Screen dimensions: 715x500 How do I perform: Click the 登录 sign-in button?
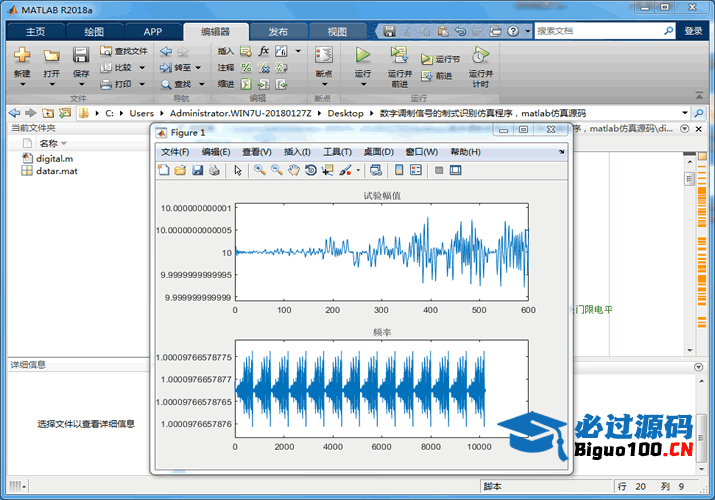[x=693, y=31]
